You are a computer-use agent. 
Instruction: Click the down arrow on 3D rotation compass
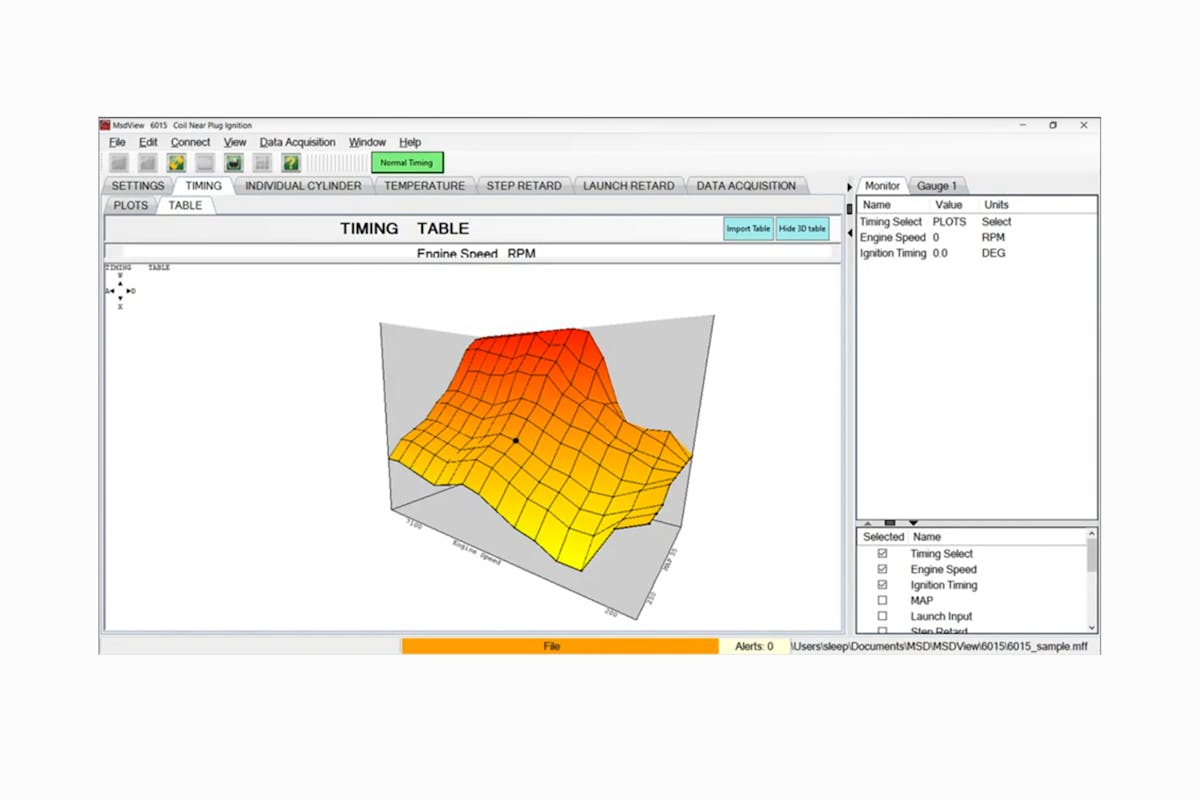120,299
